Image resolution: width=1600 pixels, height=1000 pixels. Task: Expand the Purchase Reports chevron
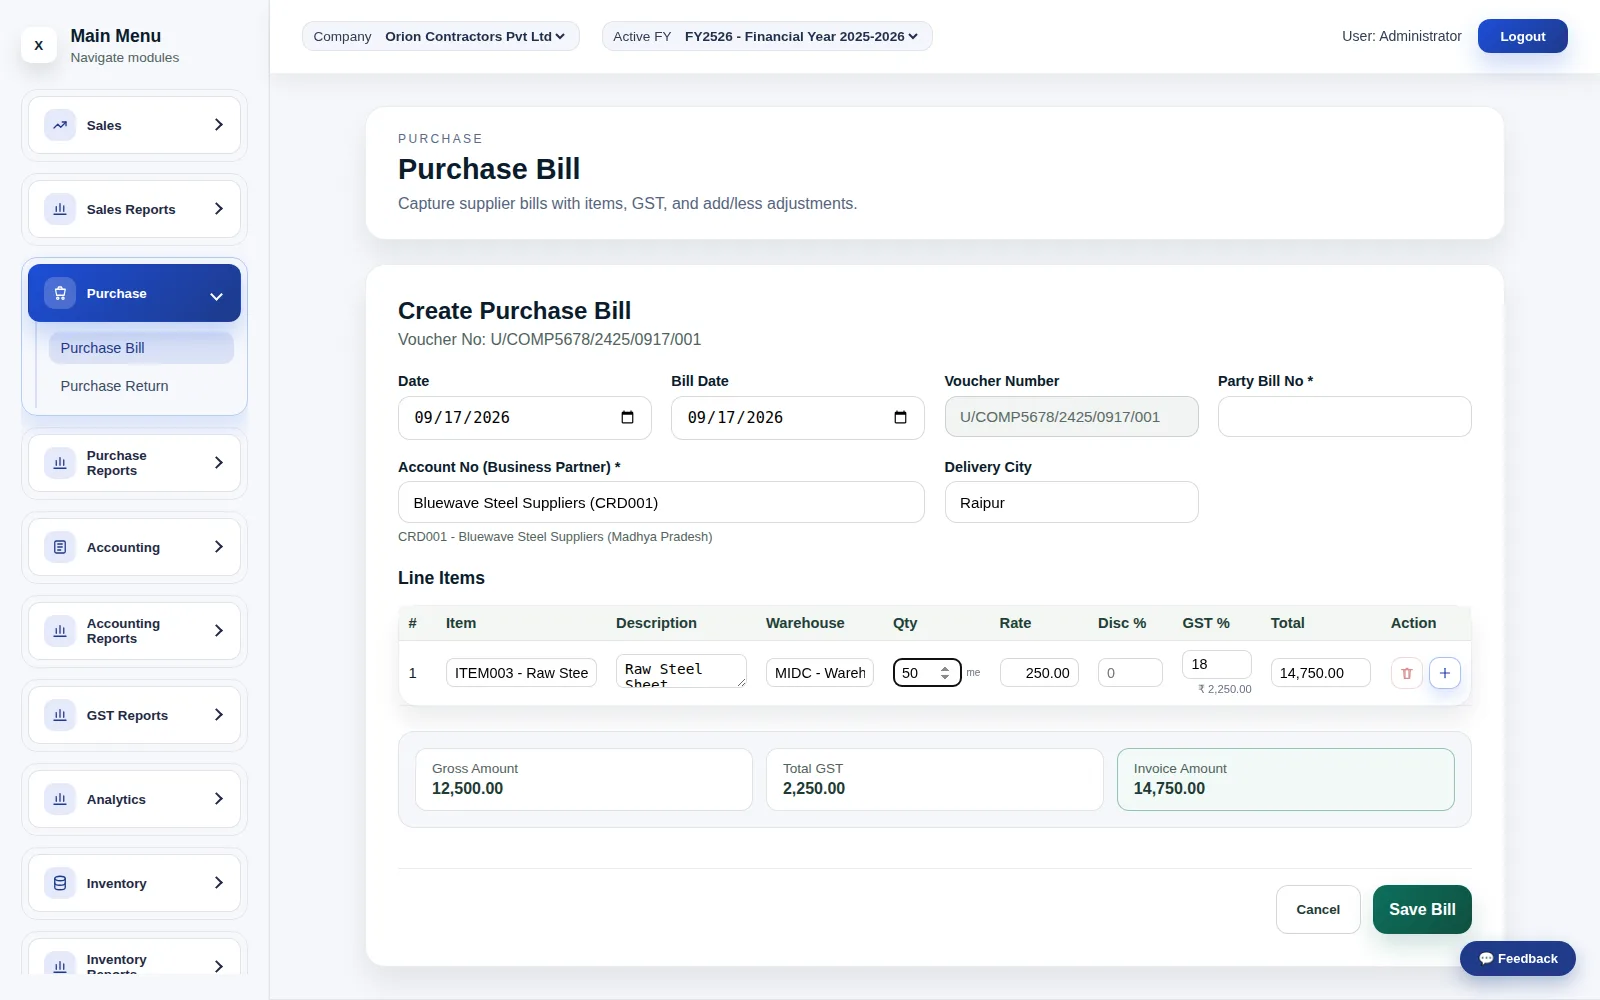219,463
